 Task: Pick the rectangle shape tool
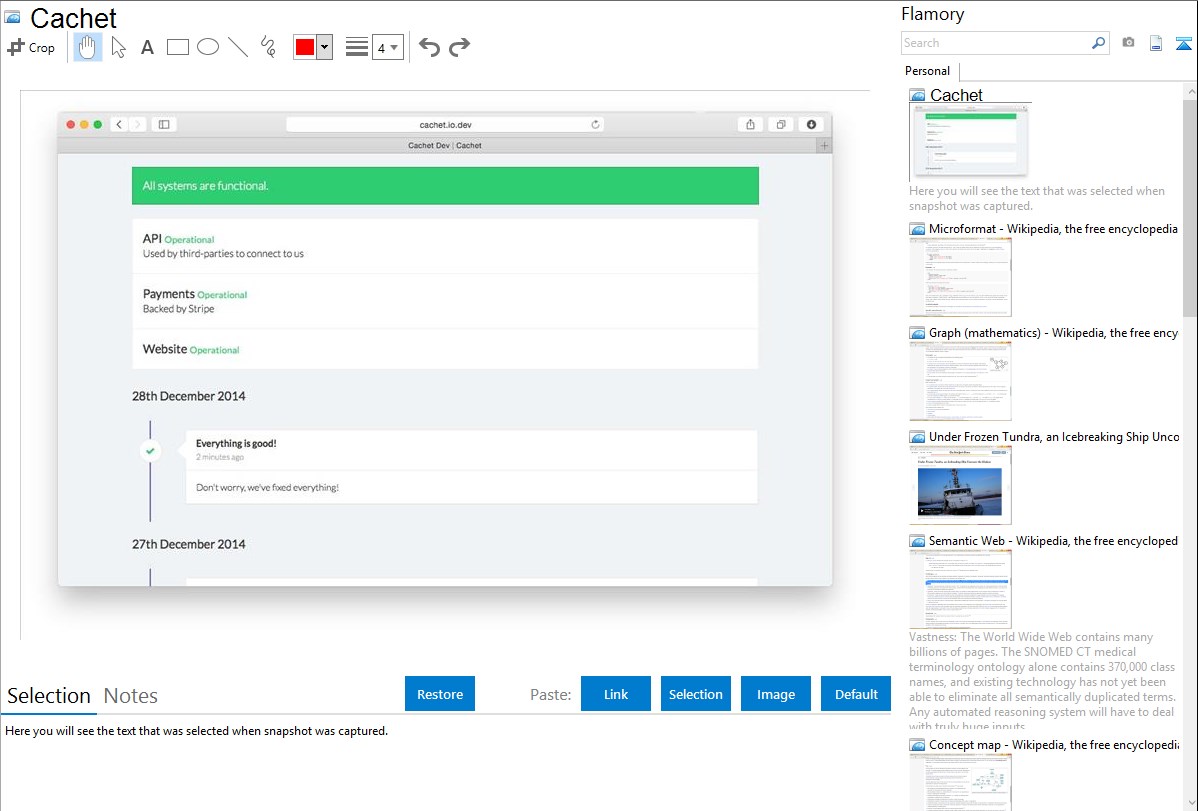coord(177,47)
